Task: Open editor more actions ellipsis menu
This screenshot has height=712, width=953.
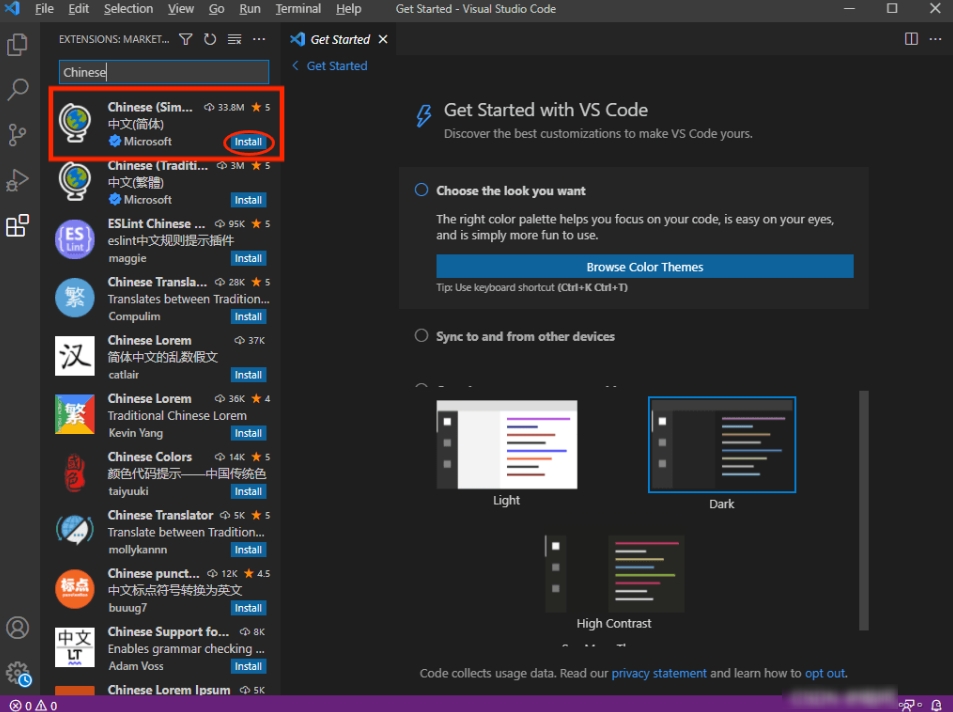Action: point(935,39)
